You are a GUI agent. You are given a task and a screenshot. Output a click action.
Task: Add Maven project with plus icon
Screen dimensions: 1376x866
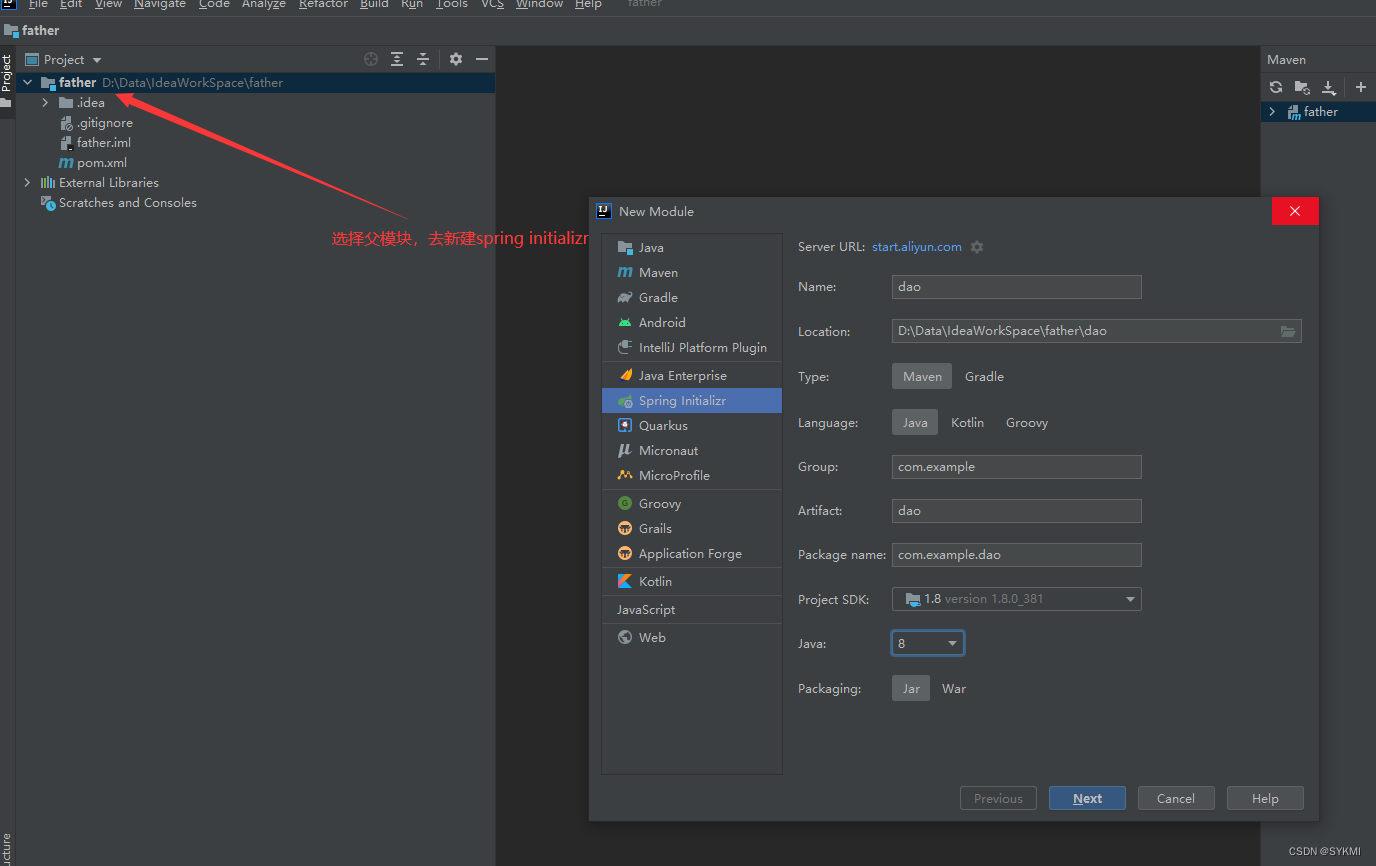[x=1361, y=87]
